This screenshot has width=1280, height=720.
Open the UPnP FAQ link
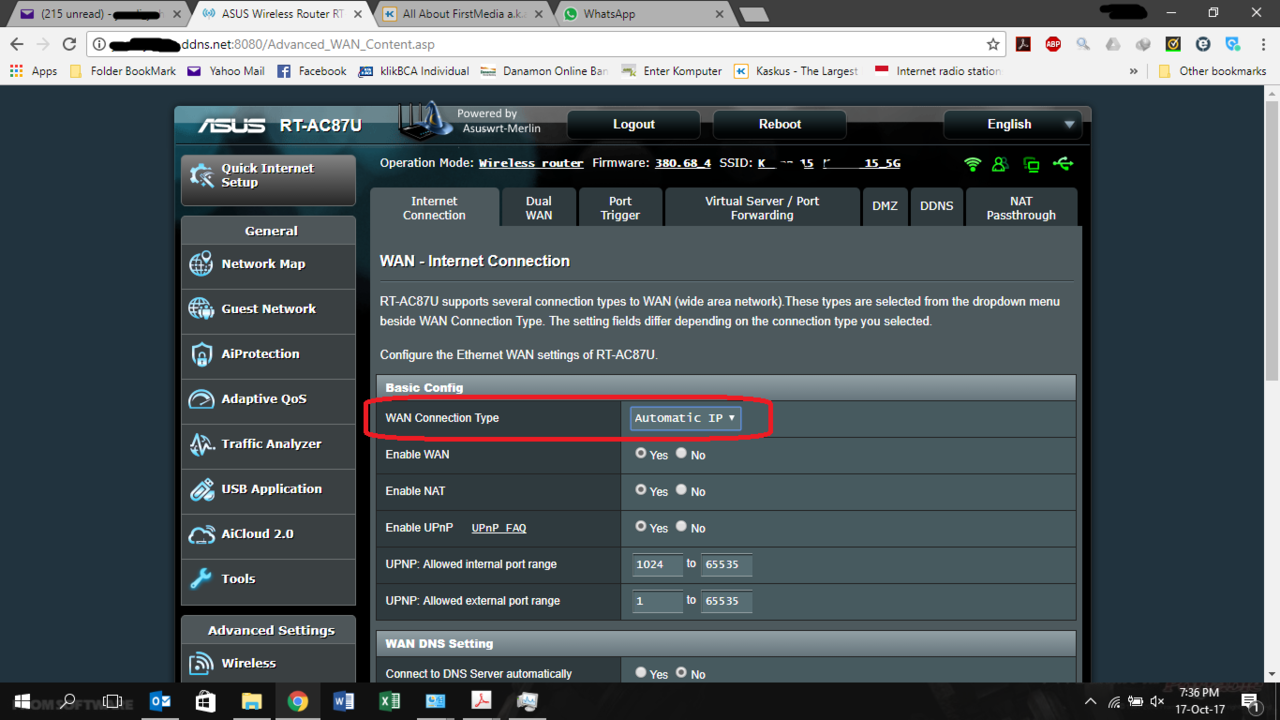pos(498,528)
